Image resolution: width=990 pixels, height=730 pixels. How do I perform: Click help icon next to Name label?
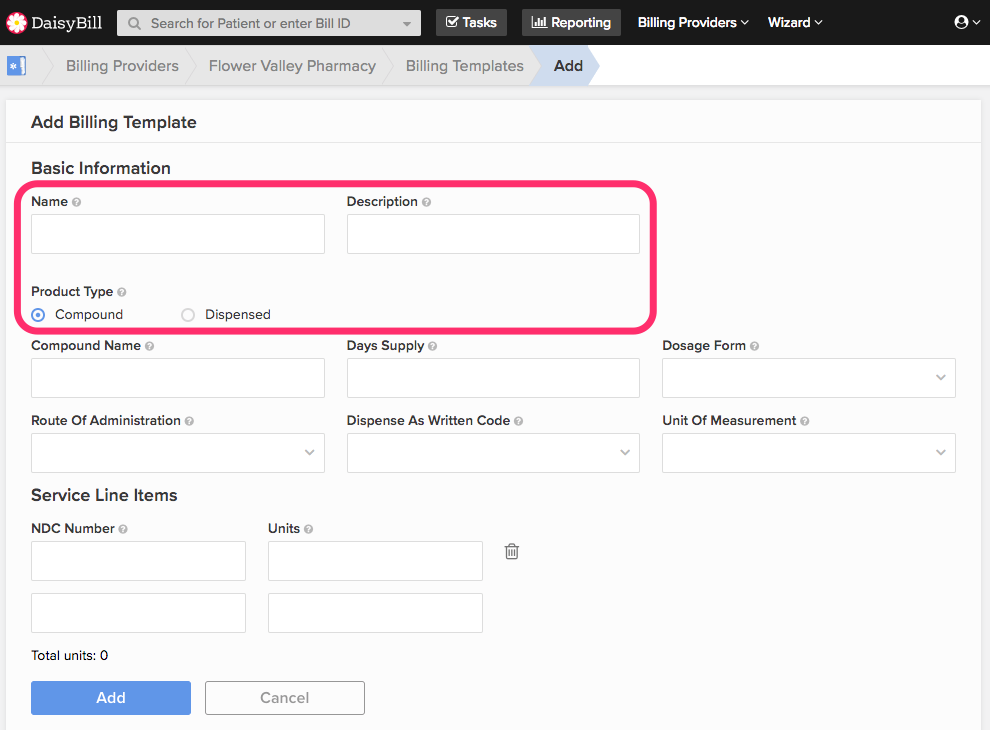coord(76,202)
